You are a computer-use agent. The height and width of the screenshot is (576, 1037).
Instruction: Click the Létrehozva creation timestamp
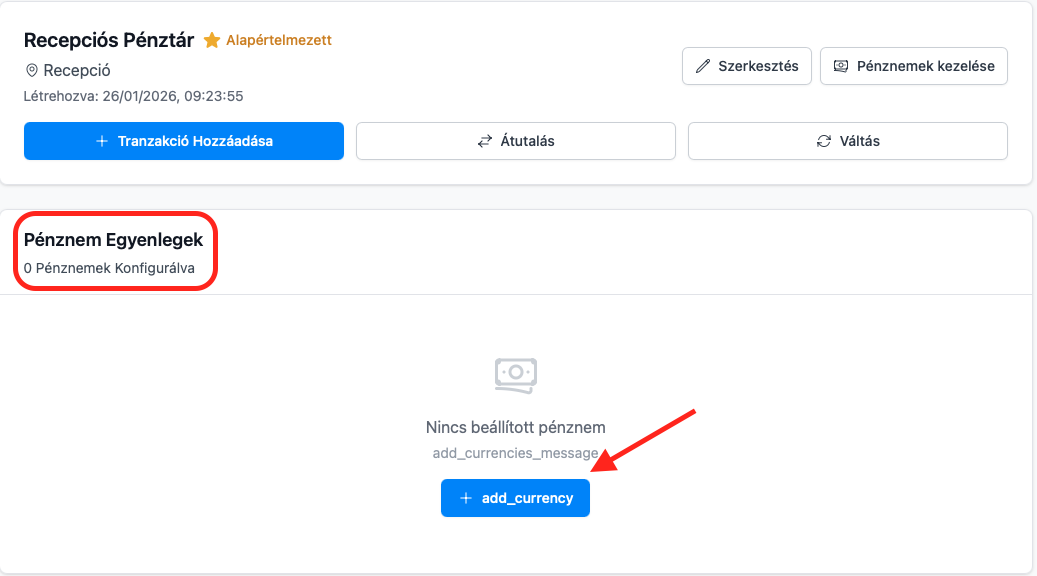tap(133, 97)
